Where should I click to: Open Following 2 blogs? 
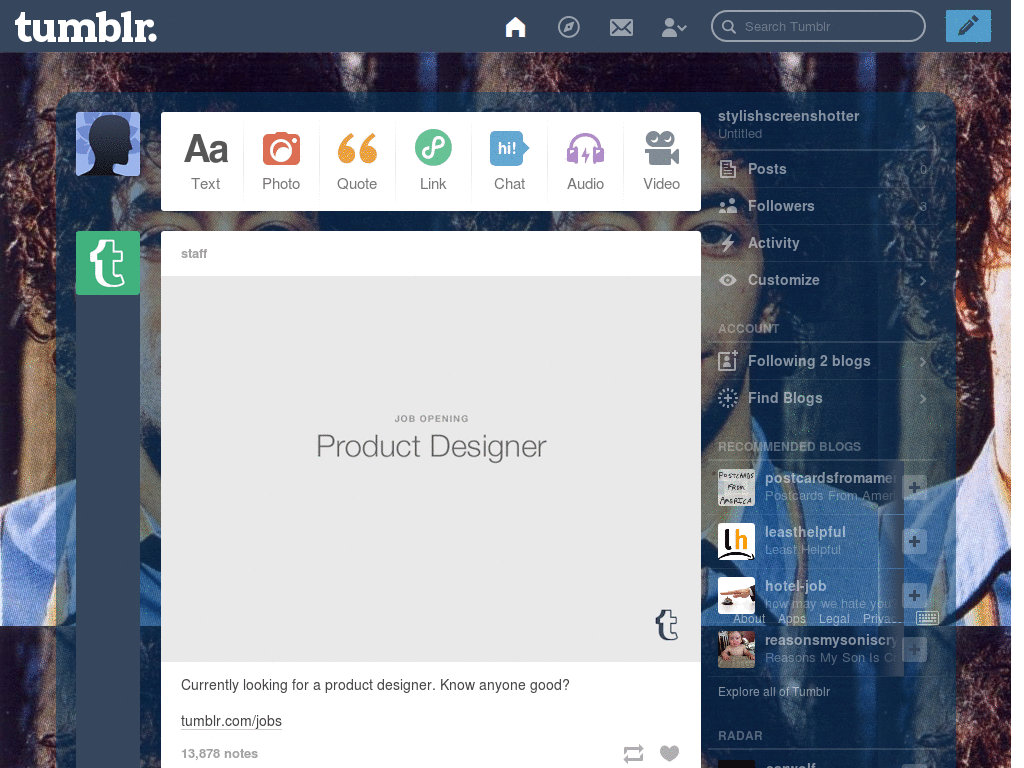[x=823, y=361]
